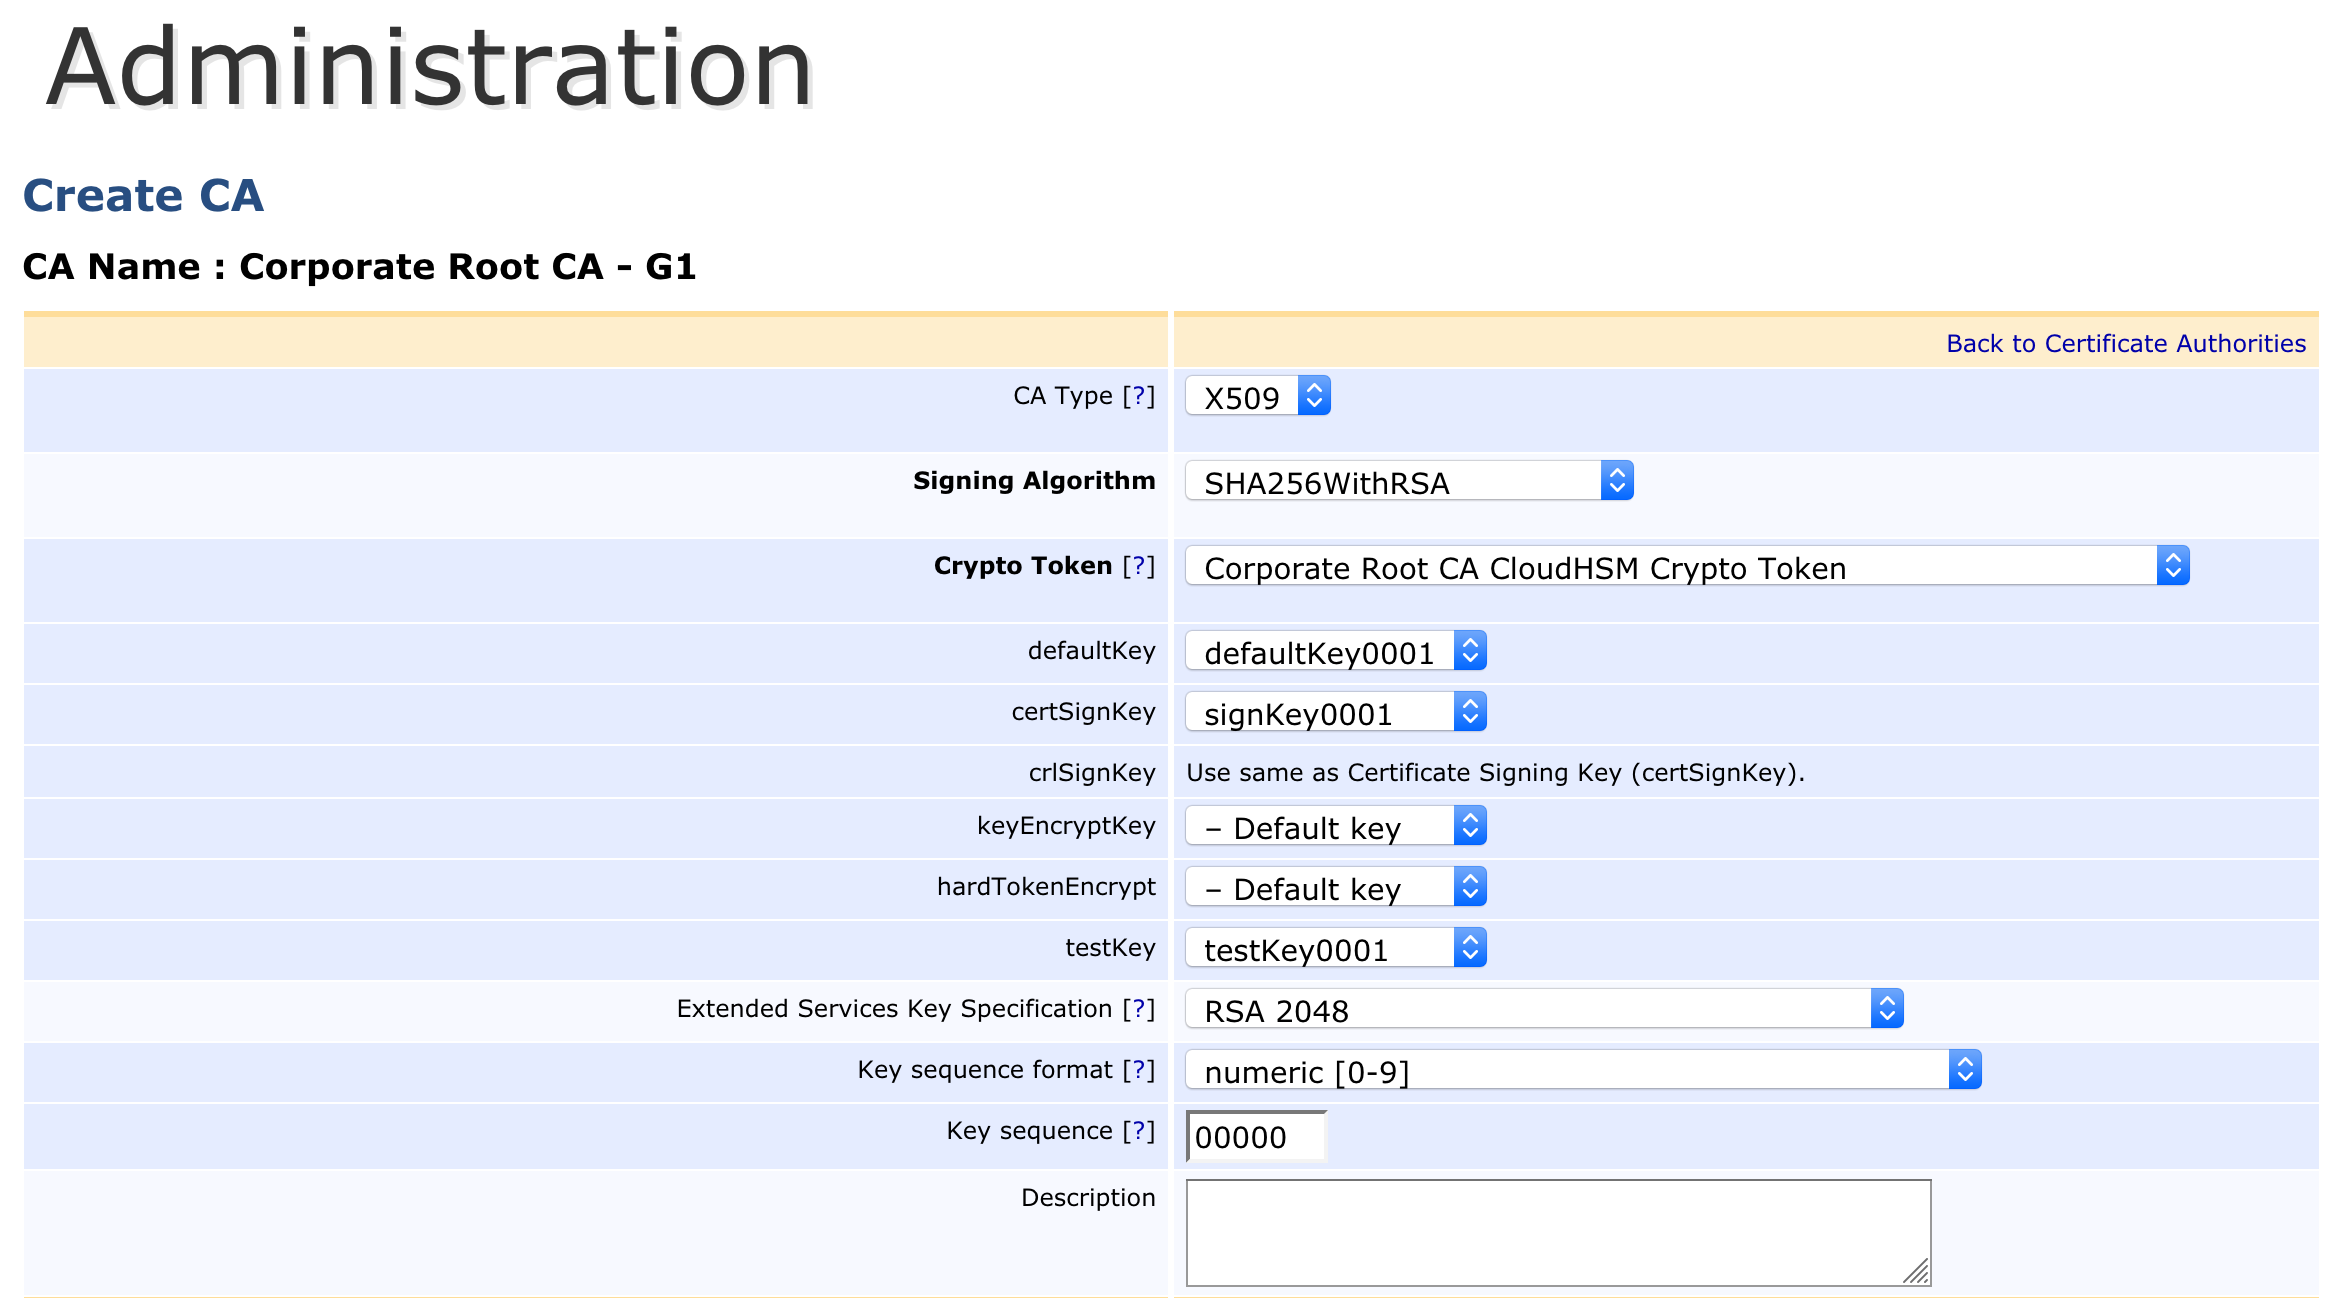
Task: Open the Key sequence help [?] link
Action: (x=1138, y=1131)
